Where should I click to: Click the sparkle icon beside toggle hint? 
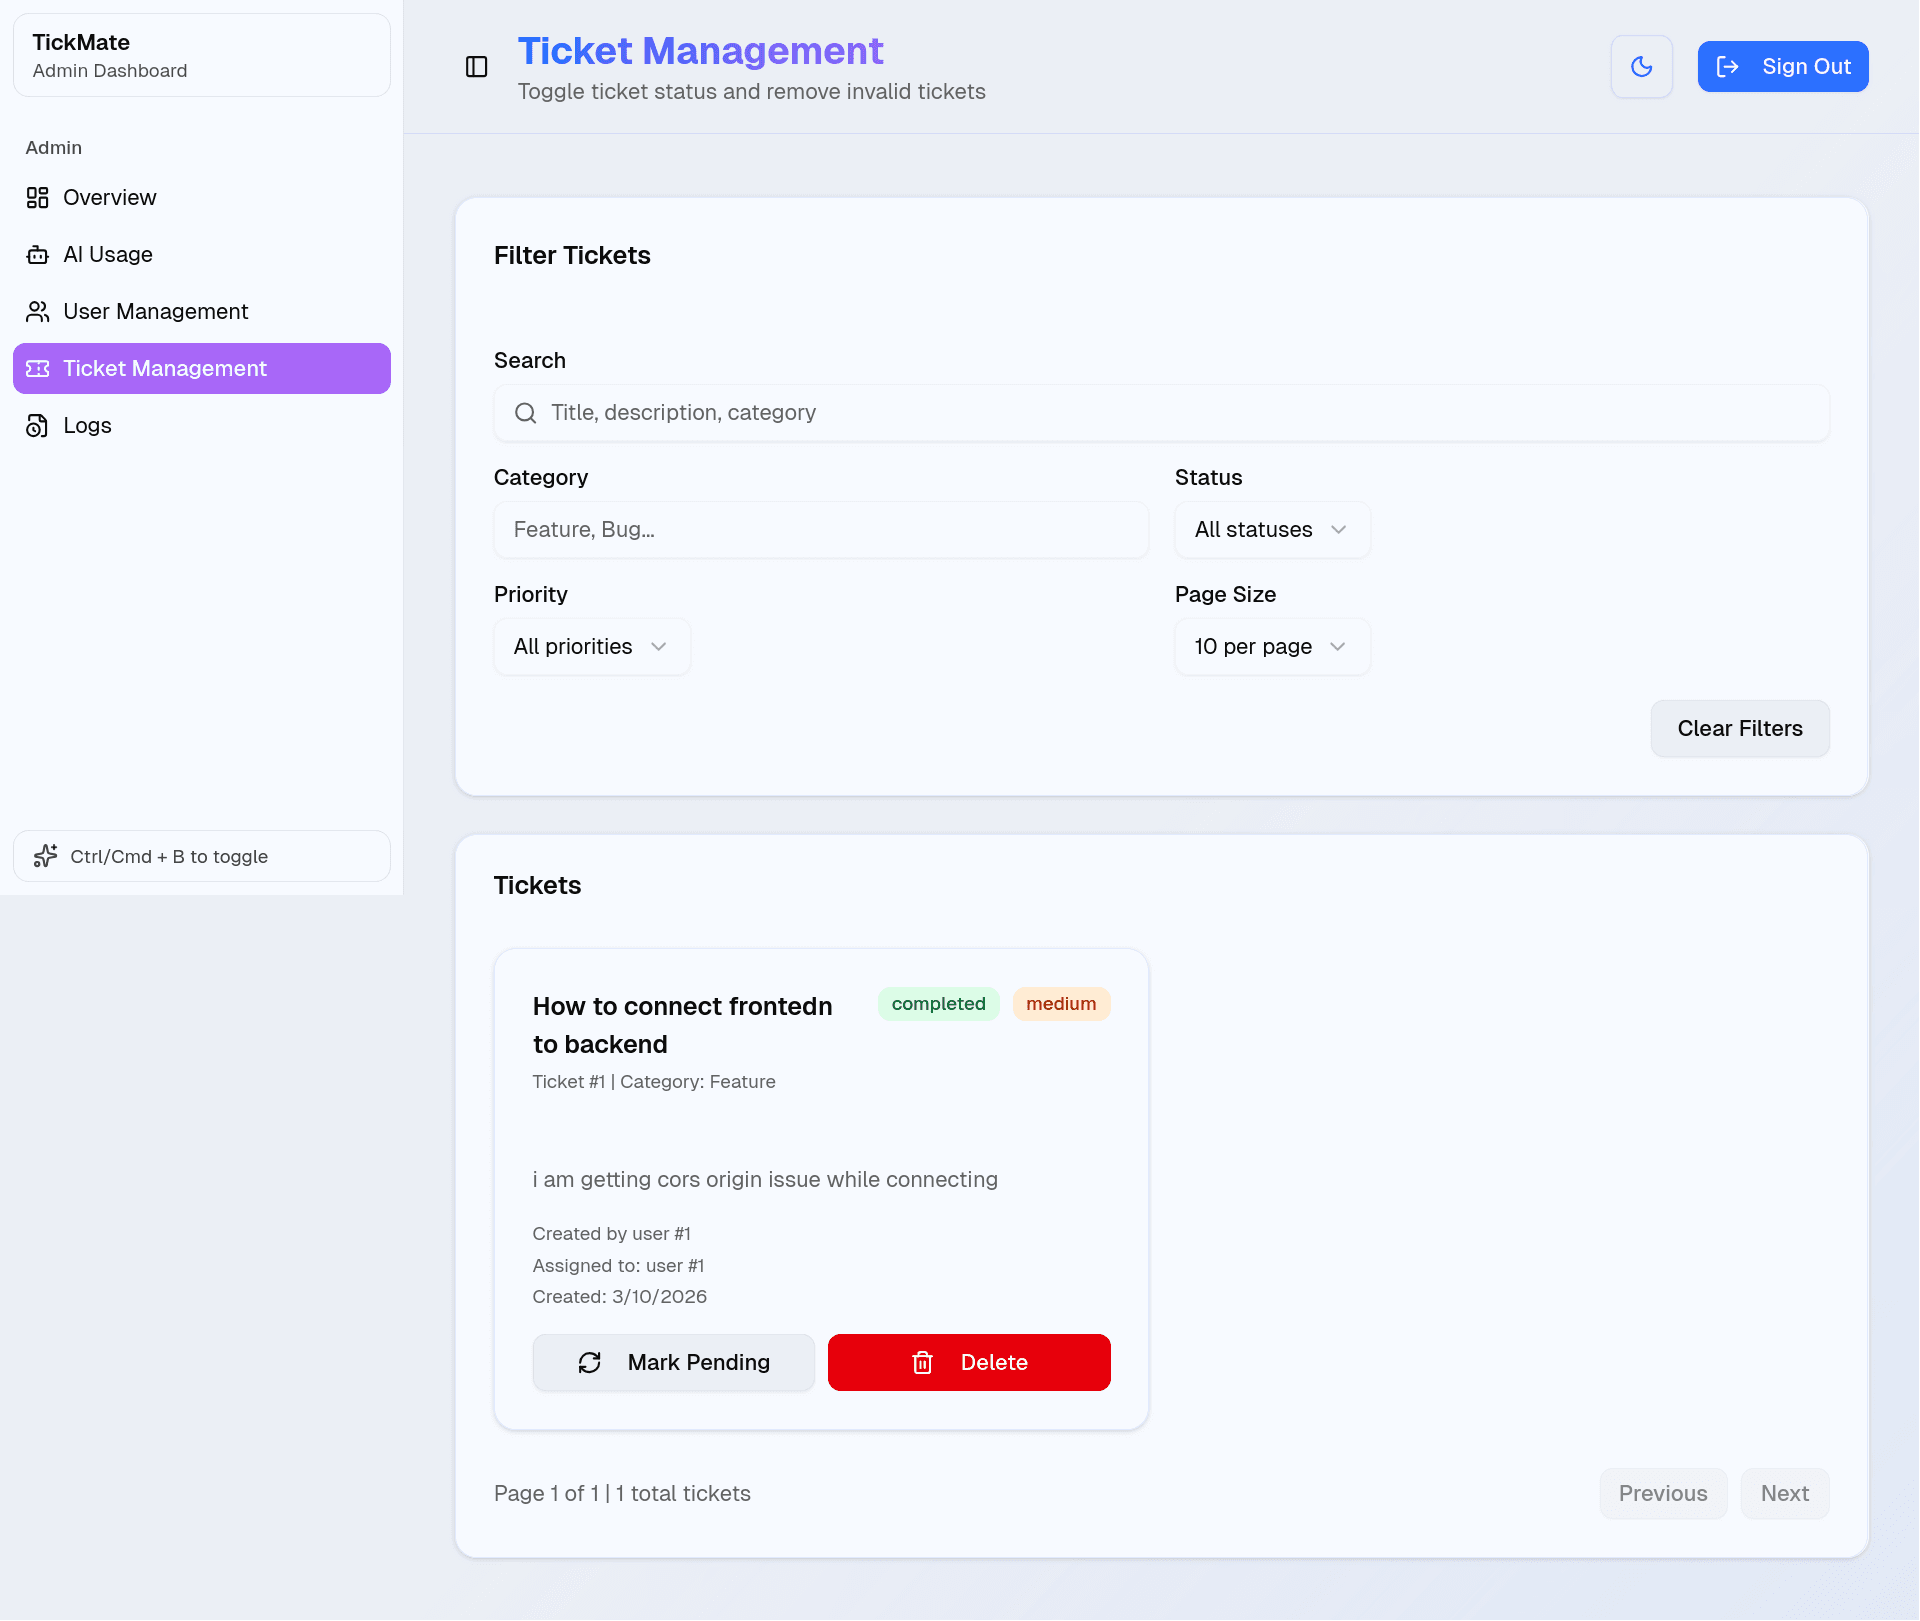[46, 857]
